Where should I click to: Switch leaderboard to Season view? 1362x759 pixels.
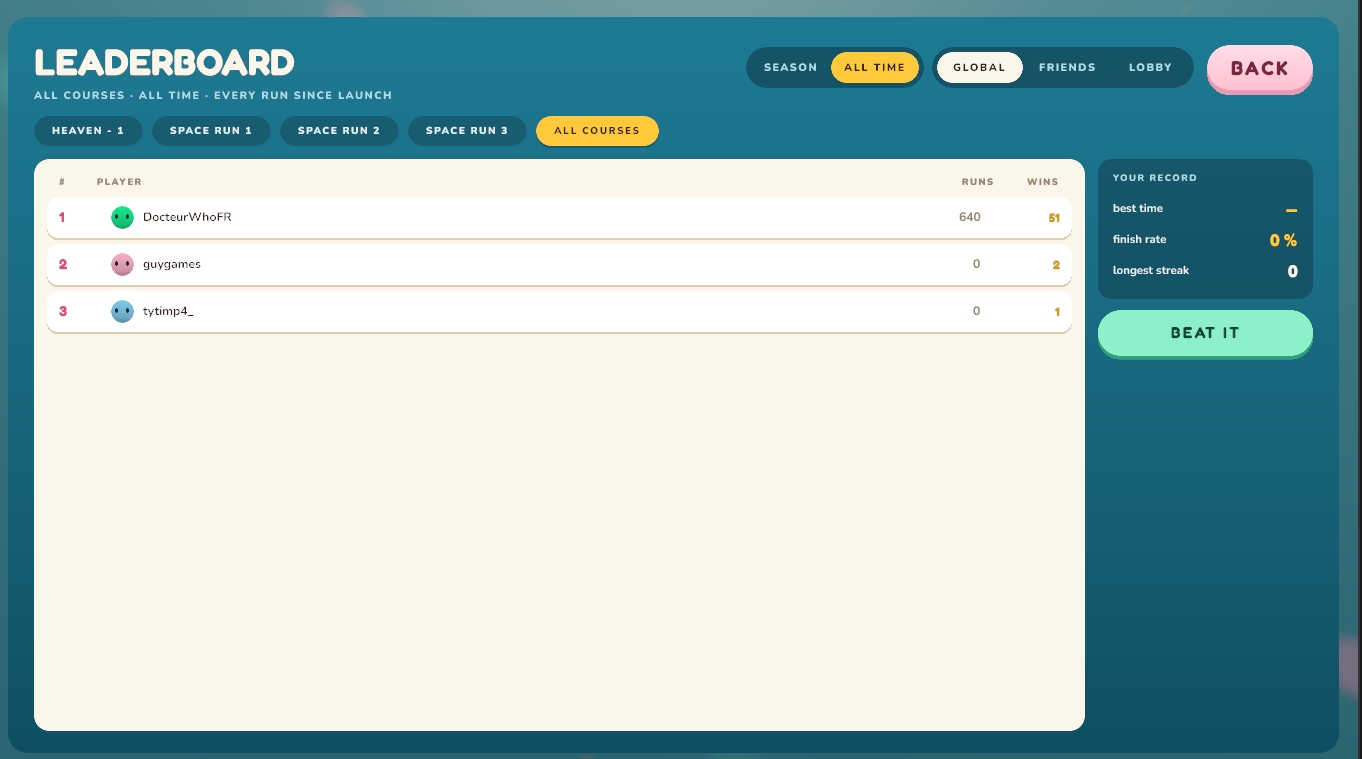[790, 67]
